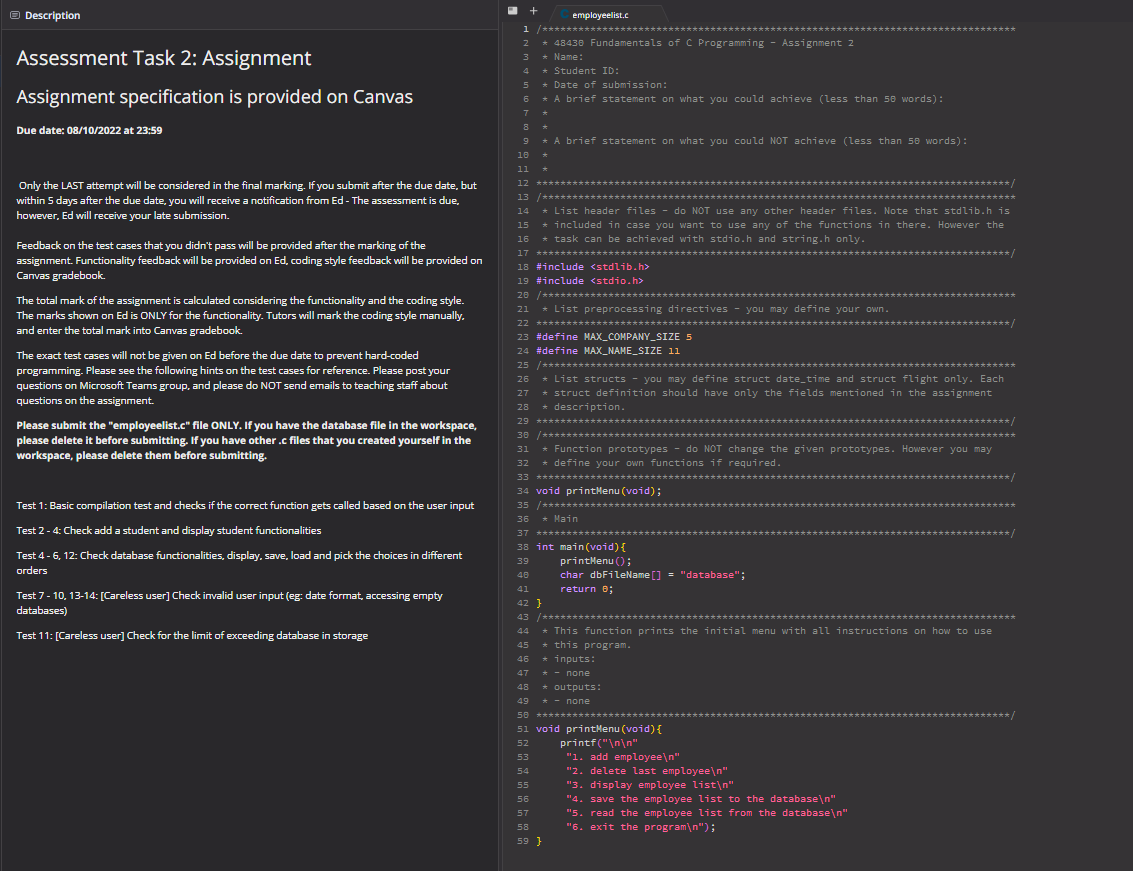Click the 'Test 2 - 4: Check add a student' hint
Image resolution: width=1133 pixels, height=871 pixels.
(x=169, y=531)
